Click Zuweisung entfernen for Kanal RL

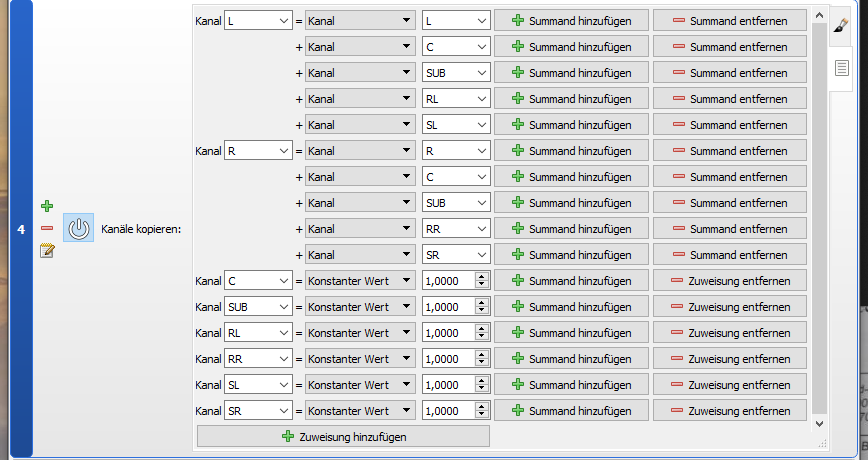coord(729,332)
